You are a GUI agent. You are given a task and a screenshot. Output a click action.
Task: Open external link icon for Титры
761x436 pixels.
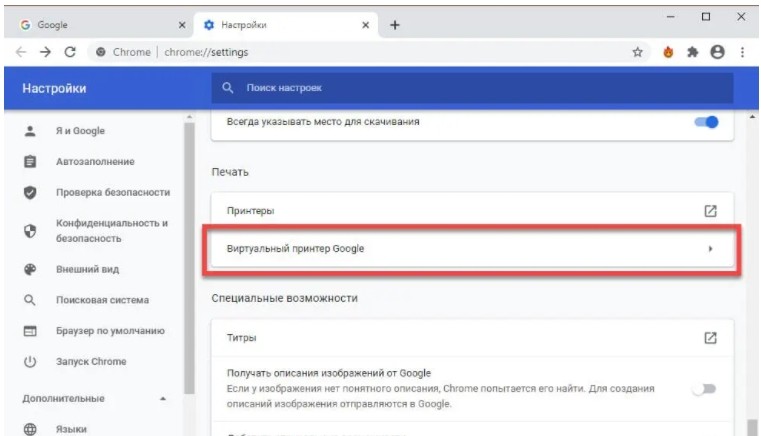point(710,338)
